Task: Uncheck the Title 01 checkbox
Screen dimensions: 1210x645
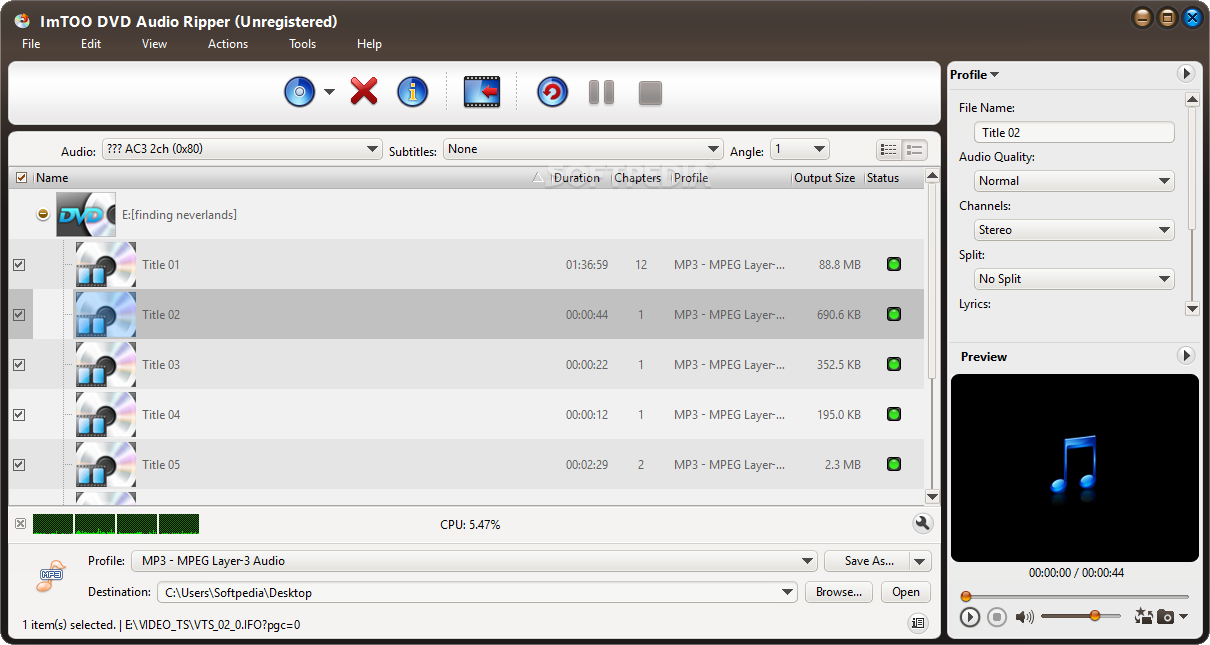Action: coord(19,265)
